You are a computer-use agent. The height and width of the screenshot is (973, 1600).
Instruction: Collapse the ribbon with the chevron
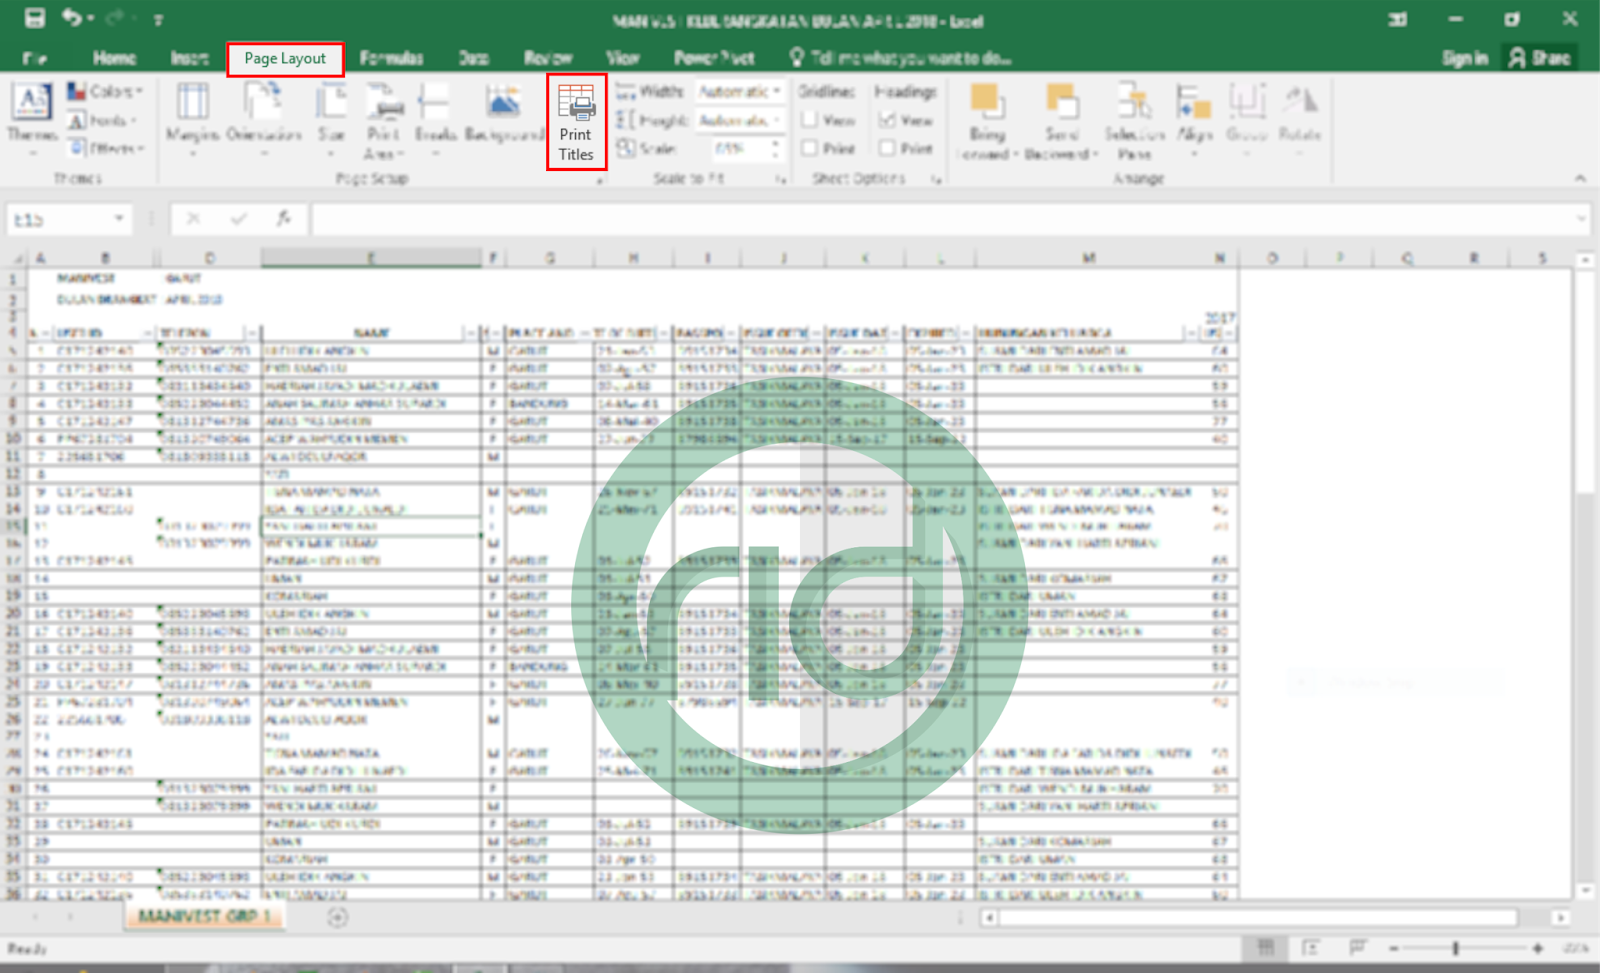[1580, 178]
